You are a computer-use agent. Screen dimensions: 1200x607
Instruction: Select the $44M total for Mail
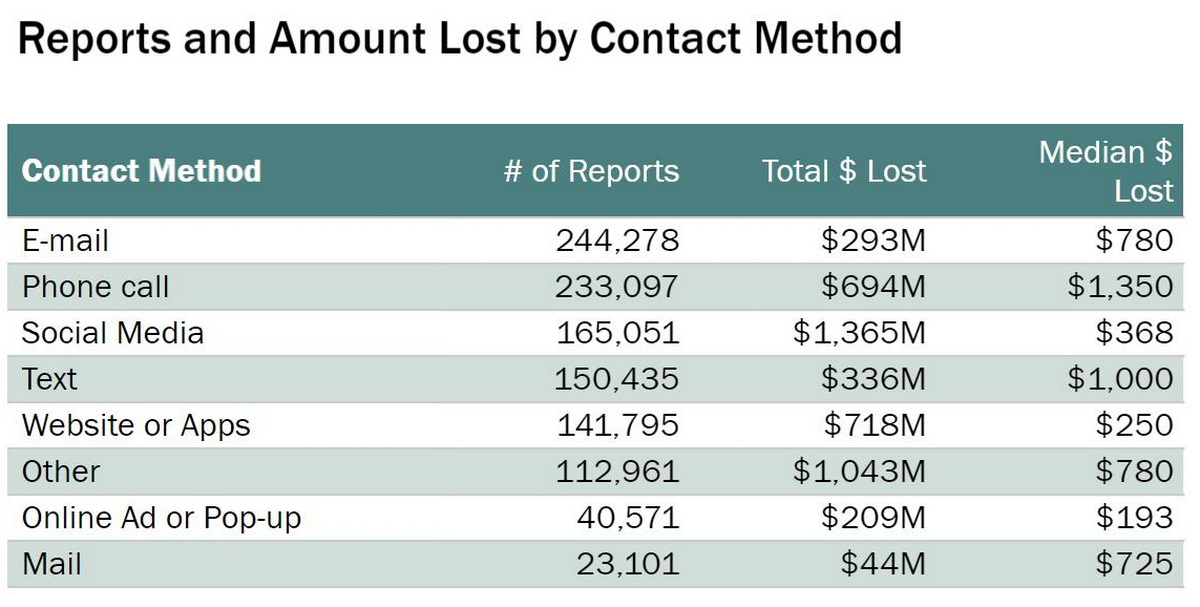coord(882,564)
